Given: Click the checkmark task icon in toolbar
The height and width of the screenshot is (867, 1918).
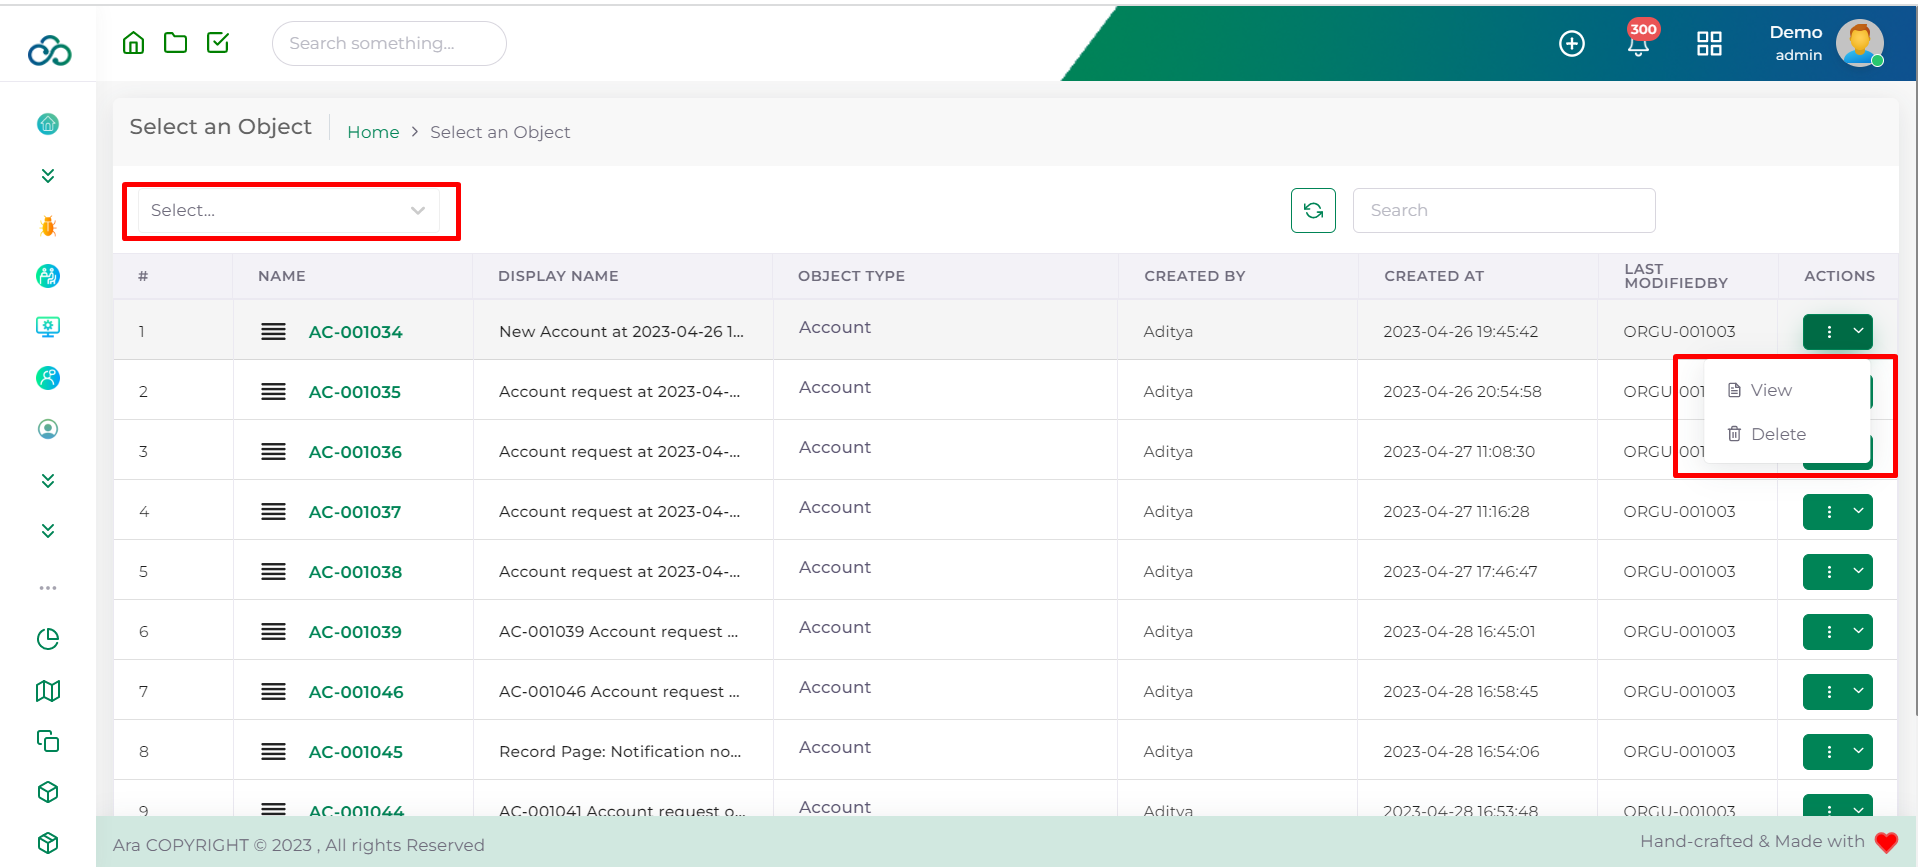Looking at the screenshot, I should (x=218, y=42).
